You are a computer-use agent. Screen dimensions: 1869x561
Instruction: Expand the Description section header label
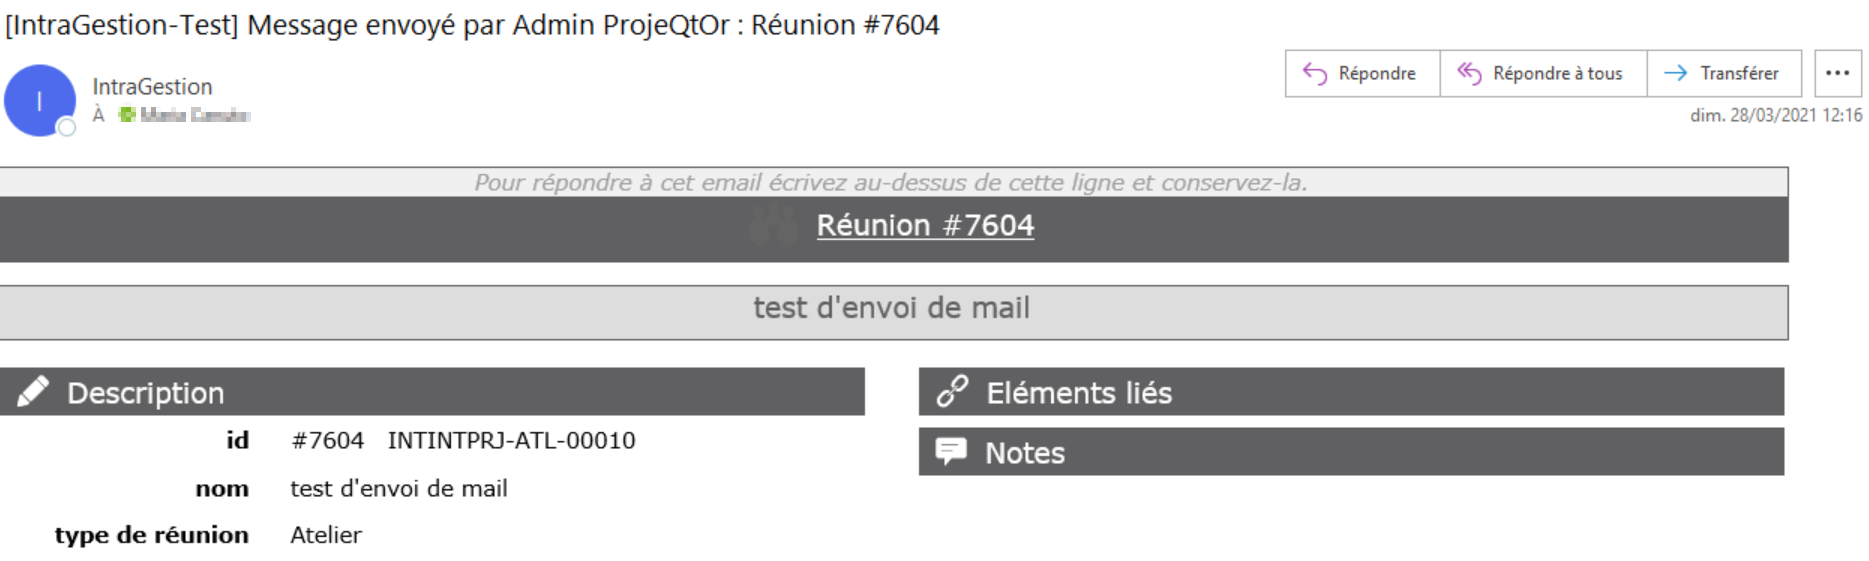click(146, 393)
